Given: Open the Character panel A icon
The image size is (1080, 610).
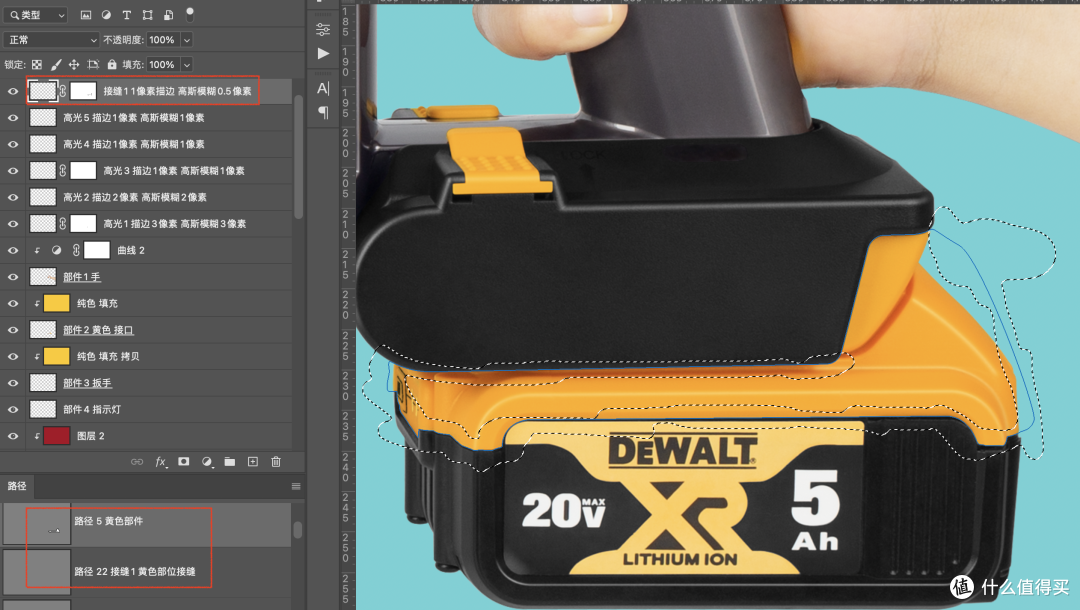Looking at the screenshot, I should click(323, 88).
